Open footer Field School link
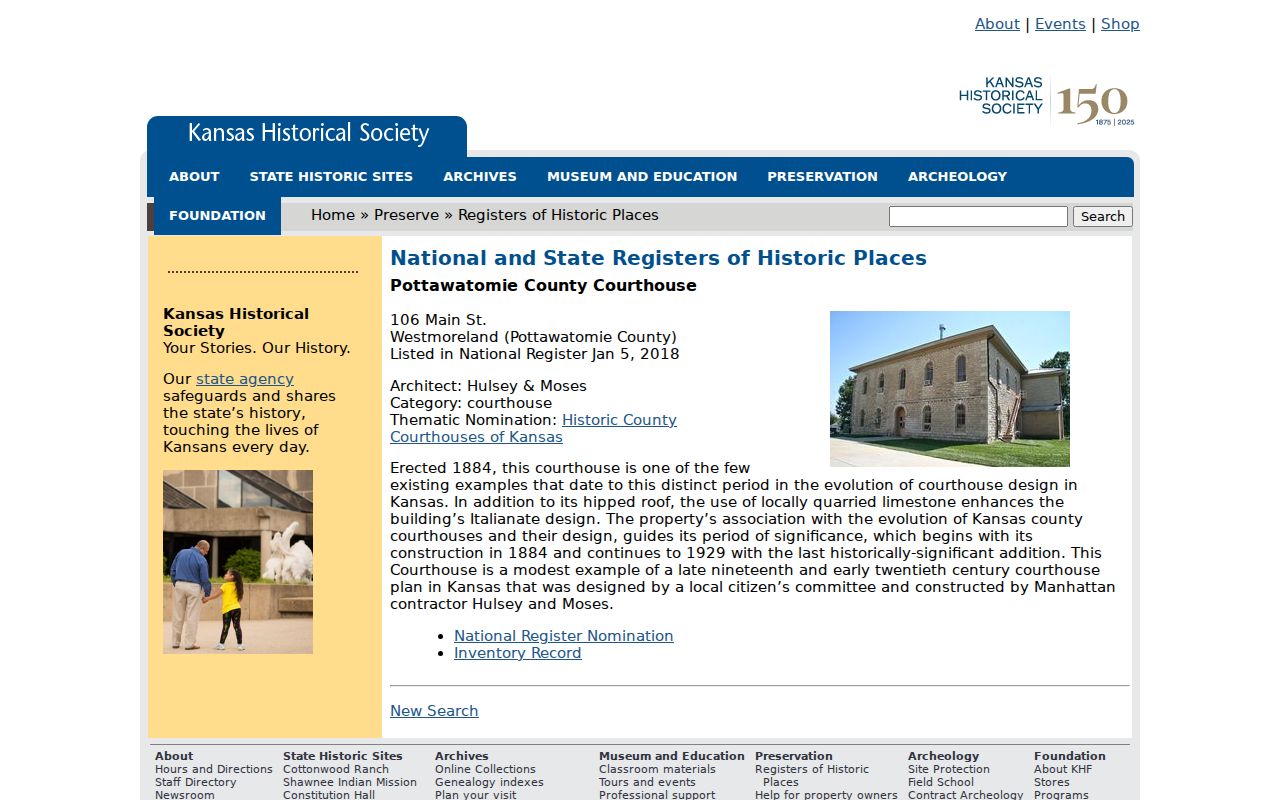1280x800 pixels. pos(941,782)
